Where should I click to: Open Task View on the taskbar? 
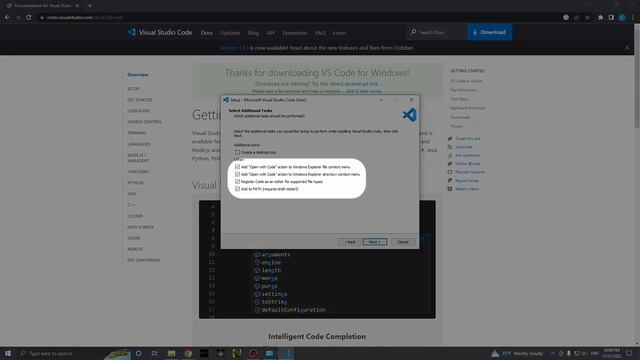[154, 353]
